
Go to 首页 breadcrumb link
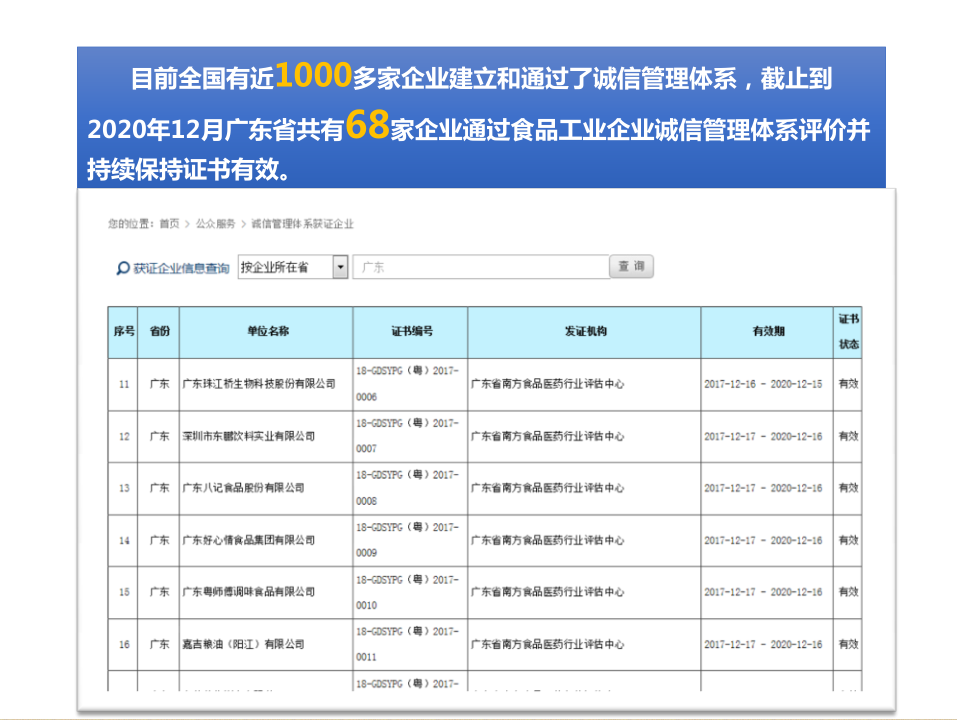pos(170,224)
